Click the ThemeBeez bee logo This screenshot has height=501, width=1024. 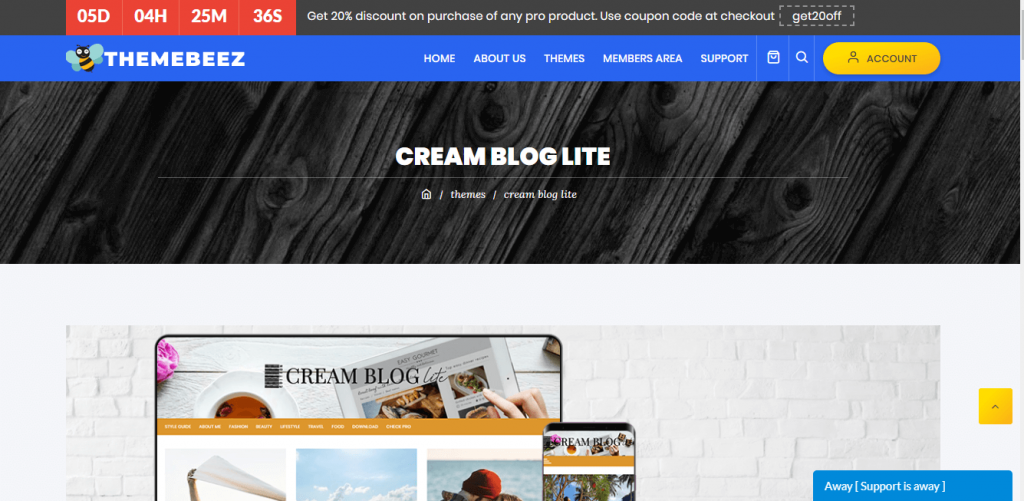84,58
